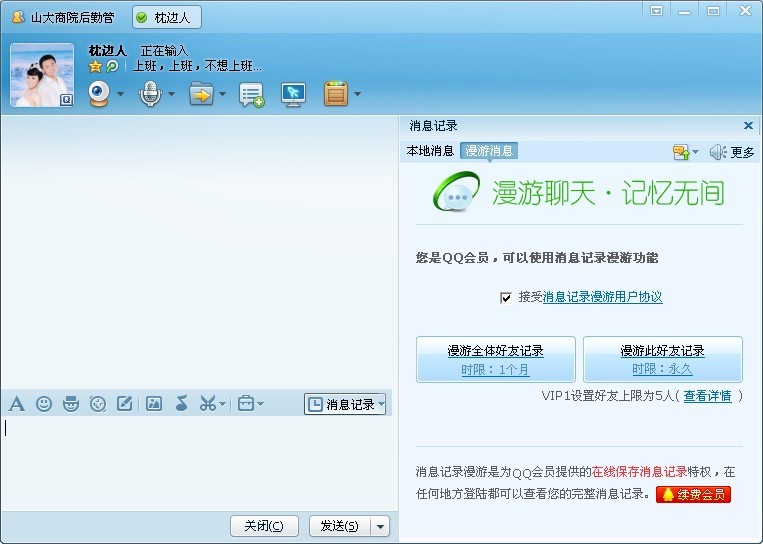Expand the 消息记录 button dropdown arrow
Image resolution: width=763 pixels, height=544 pixels.
click(x=382, y=404)
